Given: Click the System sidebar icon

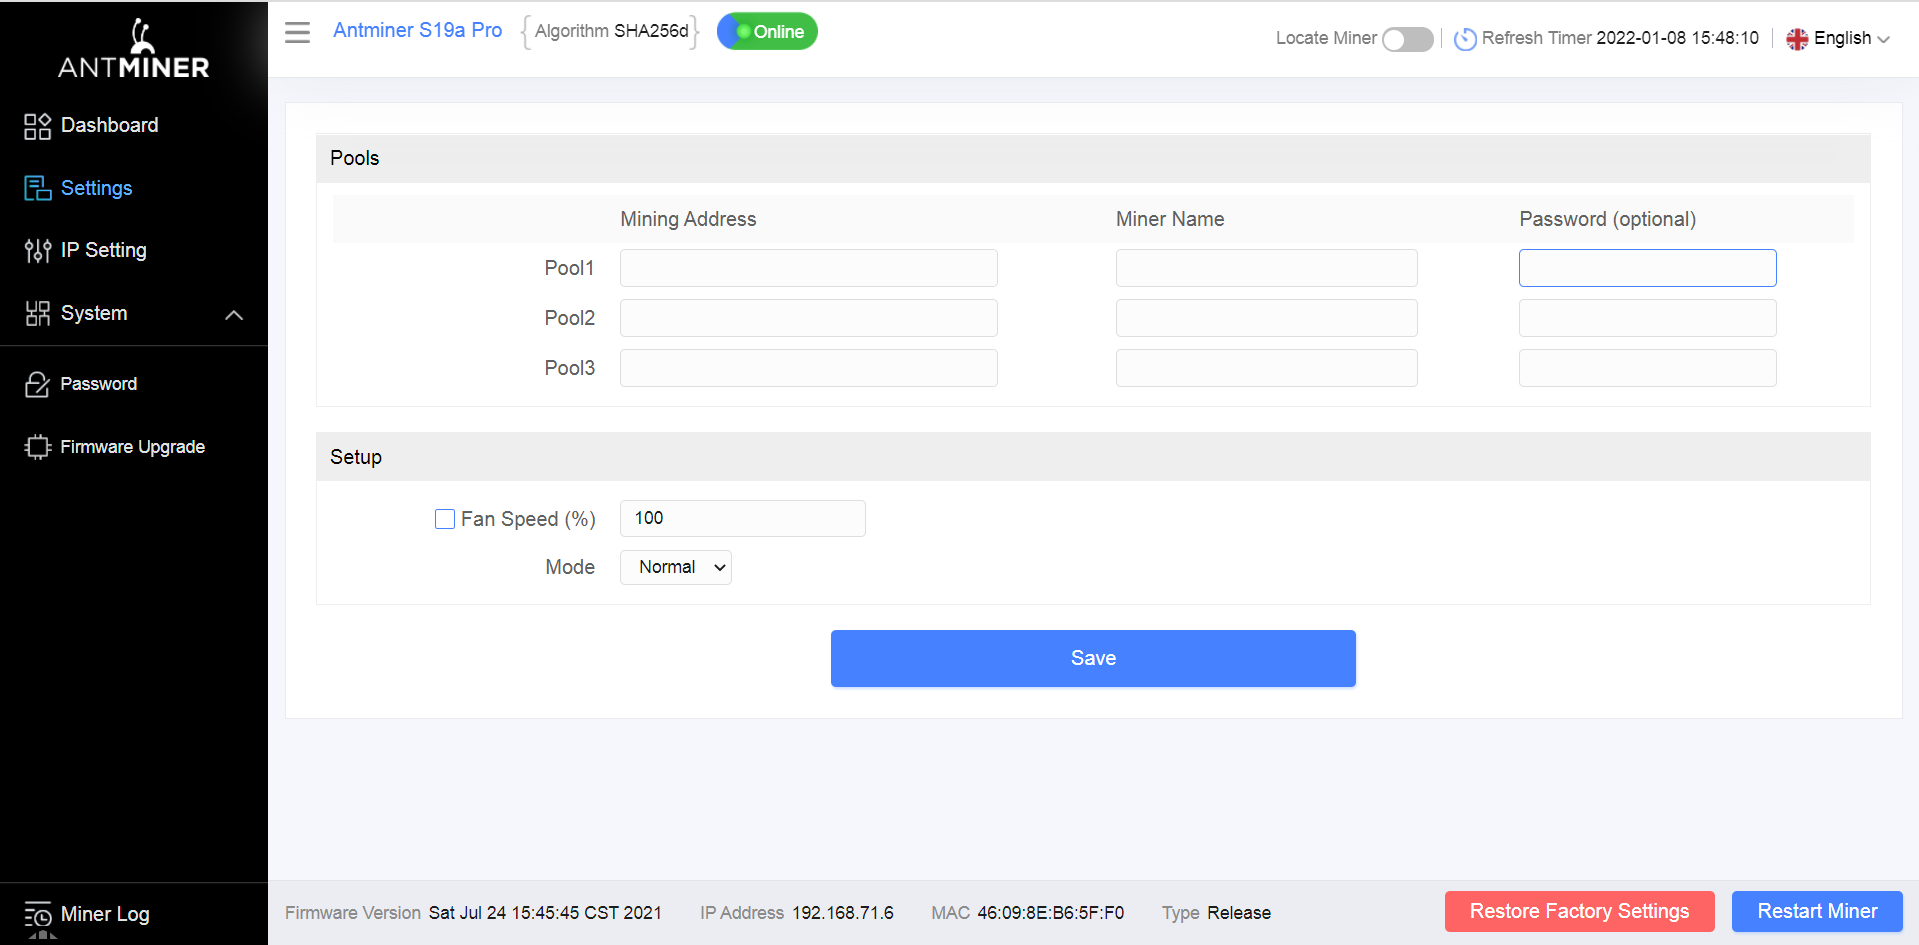Looking at the screenshot, I should [x=37, y=314].
